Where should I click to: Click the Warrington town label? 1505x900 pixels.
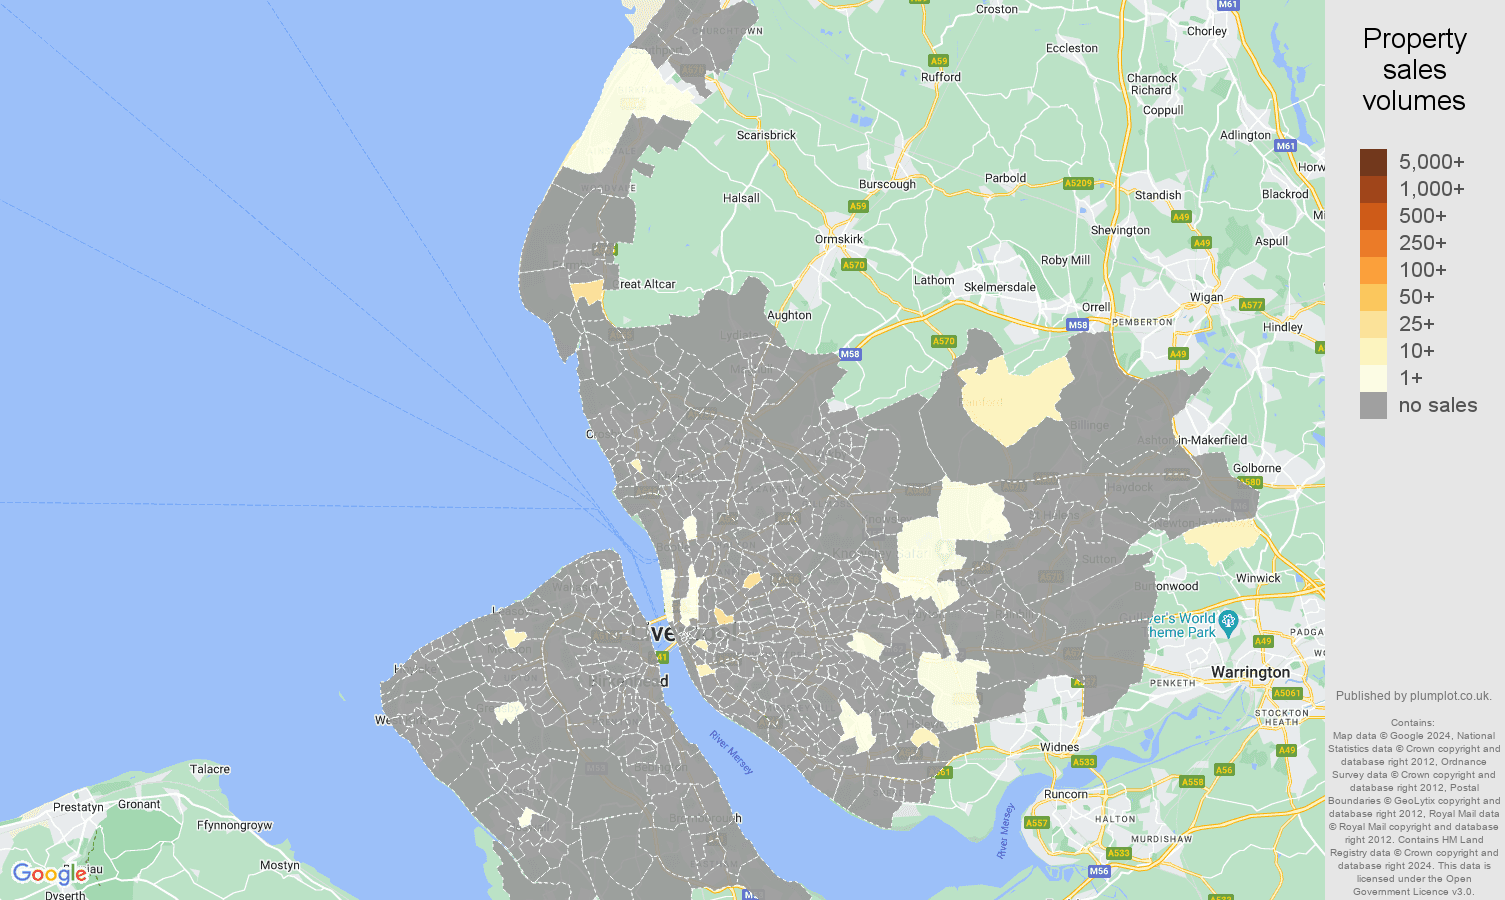pyautogui.click(x=1250, y=672)
